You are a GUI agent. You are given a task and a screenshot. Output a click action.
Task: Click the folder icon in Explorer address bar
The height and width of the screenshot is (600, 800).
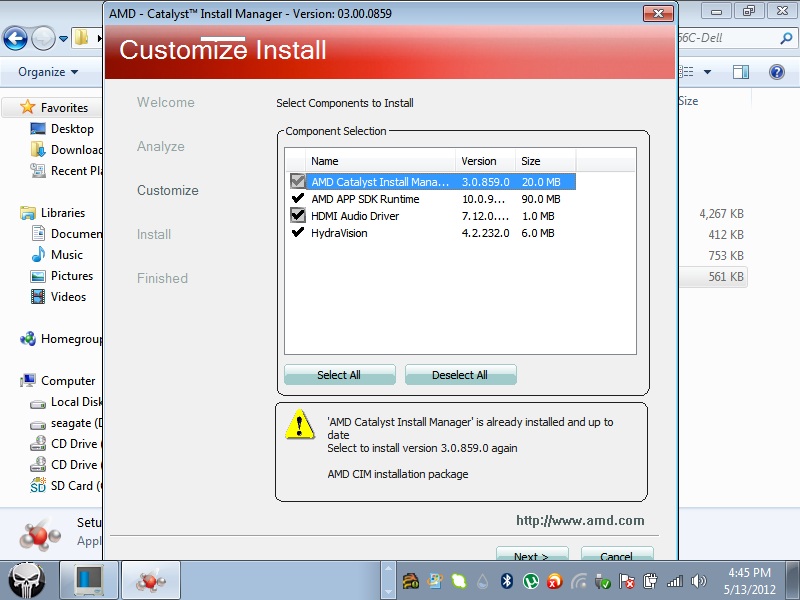pos(82,38)
